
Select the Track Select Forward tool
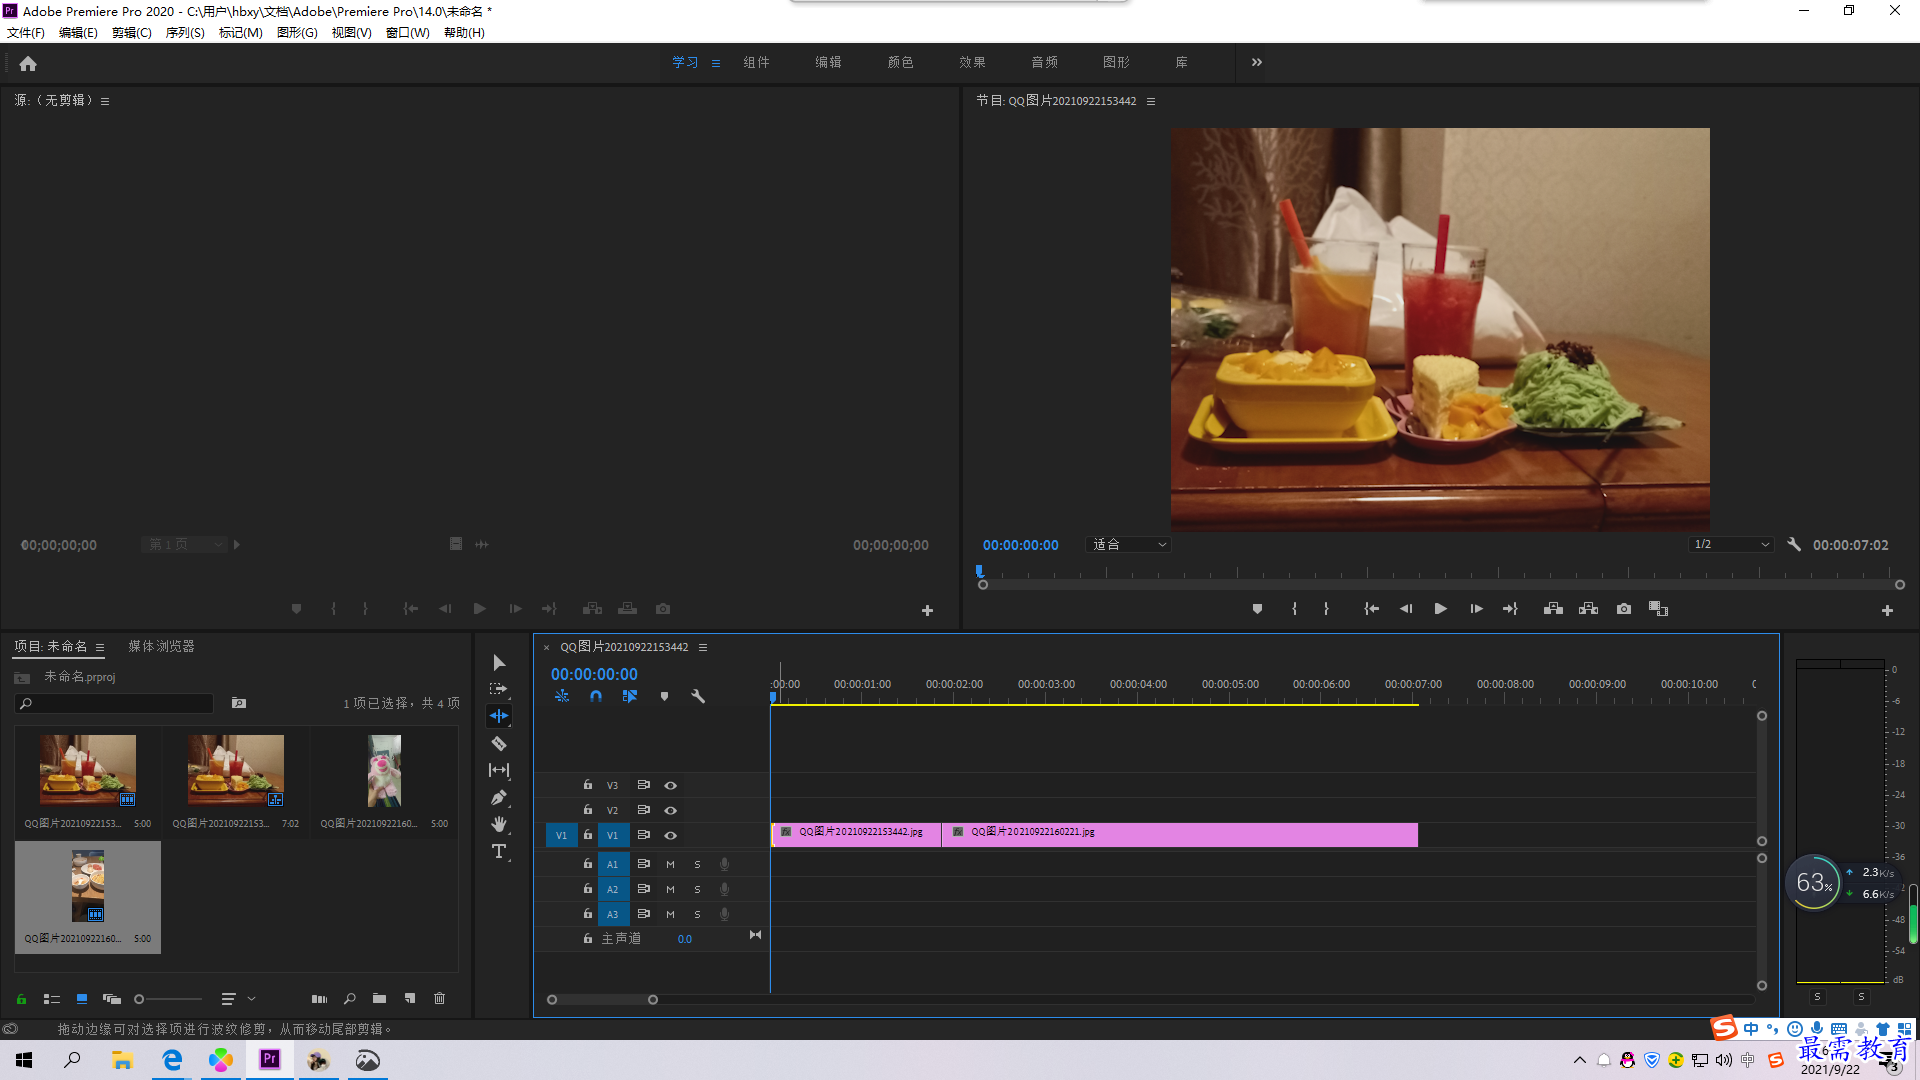tap(498, 690)
